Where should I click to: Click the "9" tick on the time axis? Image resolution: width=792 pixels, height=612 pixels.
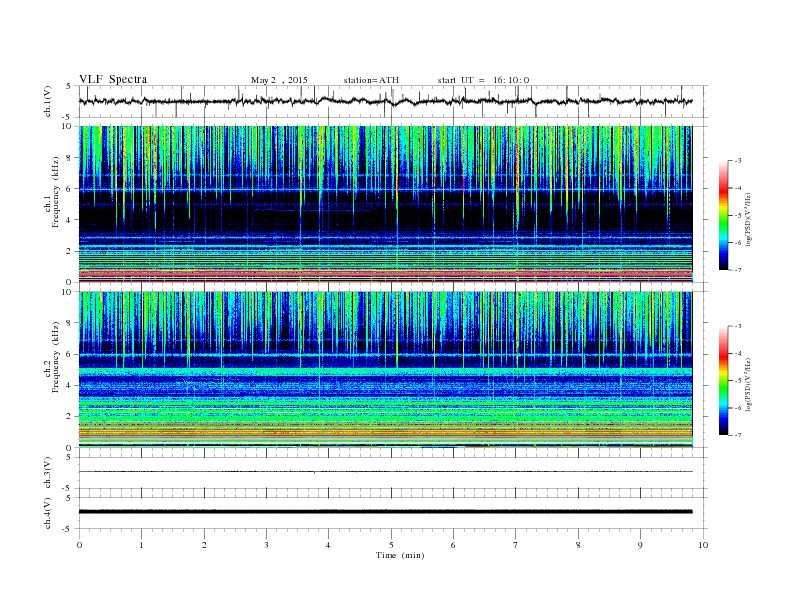click(640, 545)
